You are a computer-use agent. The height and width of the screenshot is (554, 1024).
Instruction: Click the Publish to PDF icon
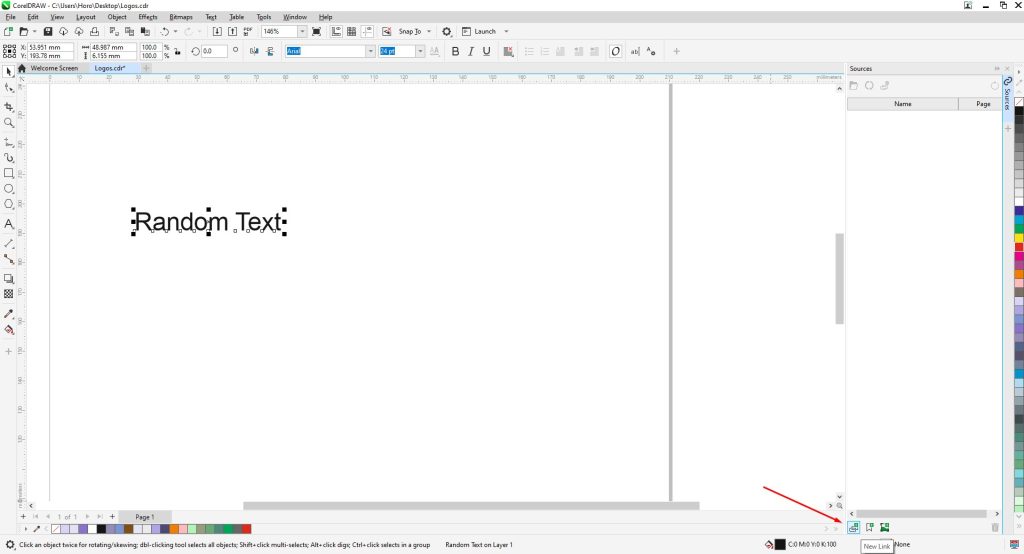(x=248, y=31)
